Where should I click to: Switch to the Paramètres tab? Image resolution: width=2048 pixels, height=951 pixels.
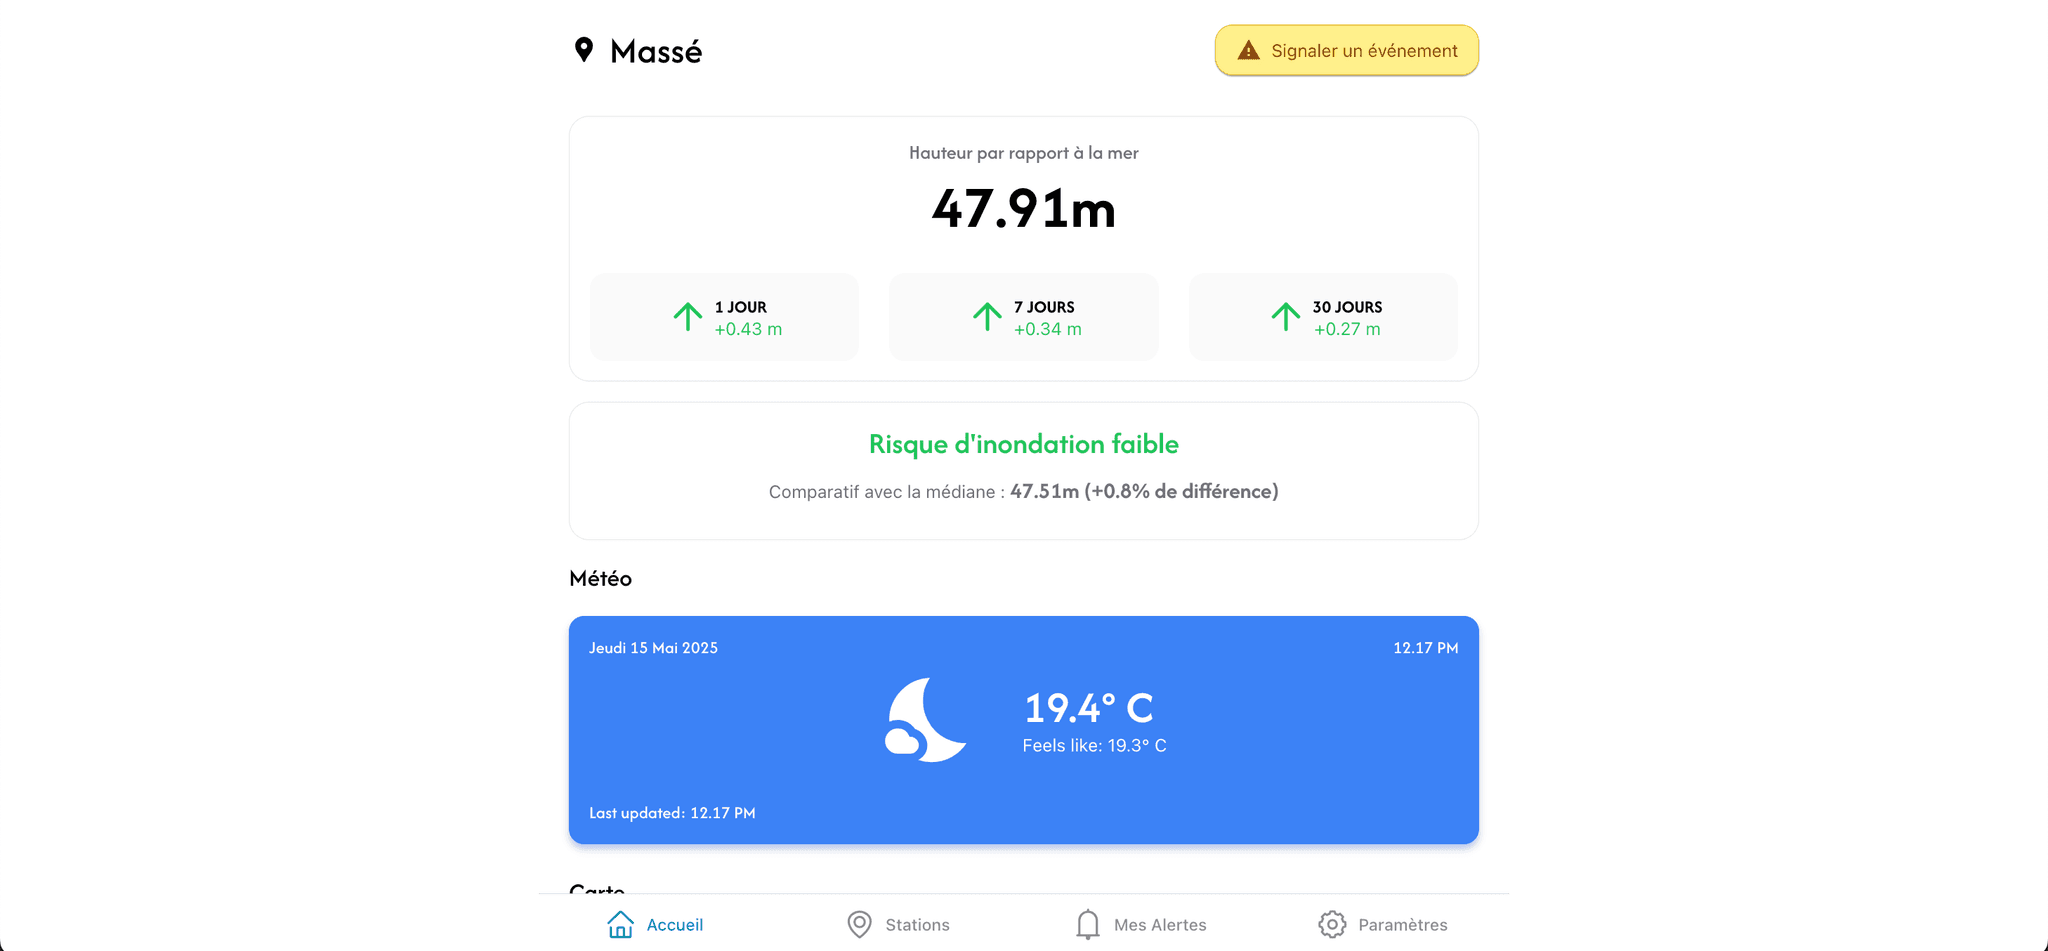pos(1383,924)
